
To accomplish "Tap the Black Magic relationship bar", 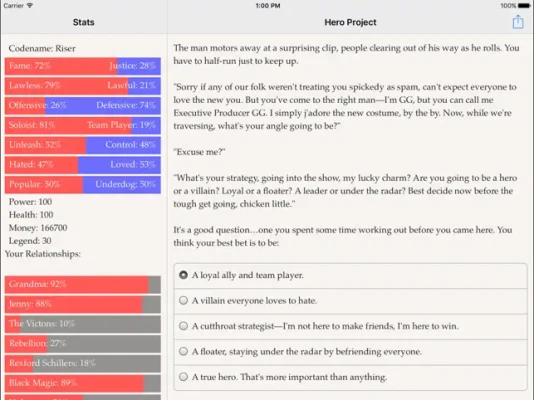I will click(83, 383).
